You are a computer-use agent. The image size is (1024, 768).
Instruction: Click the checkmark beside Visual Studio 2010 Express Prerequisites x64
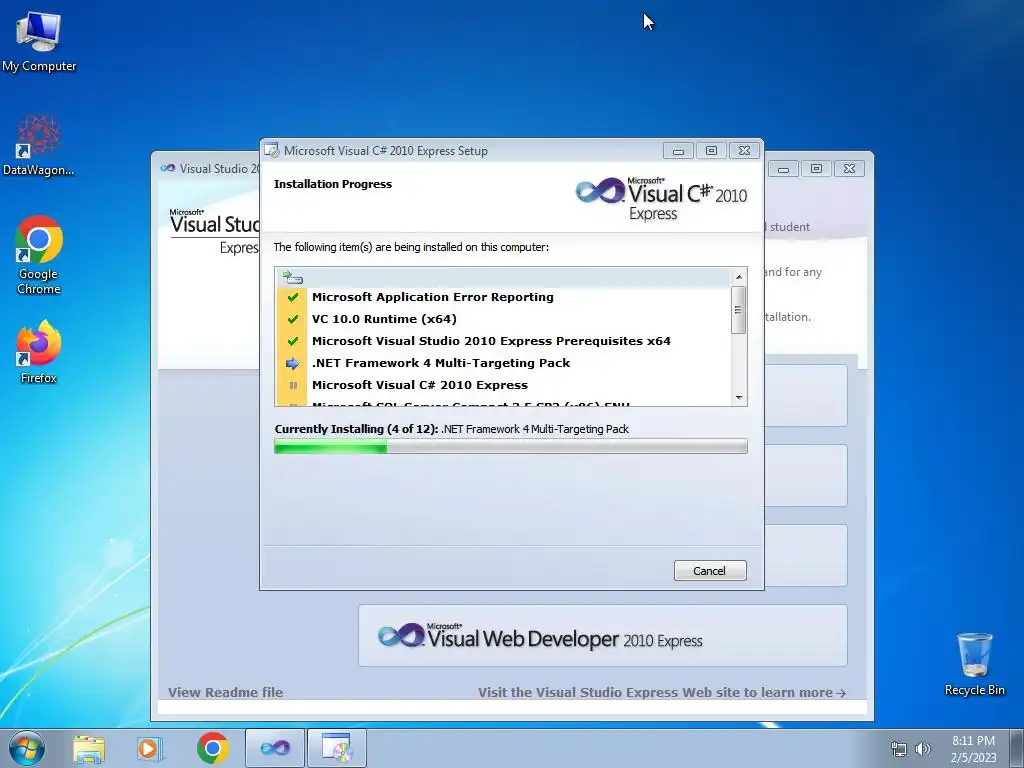(x=293, y=341)
